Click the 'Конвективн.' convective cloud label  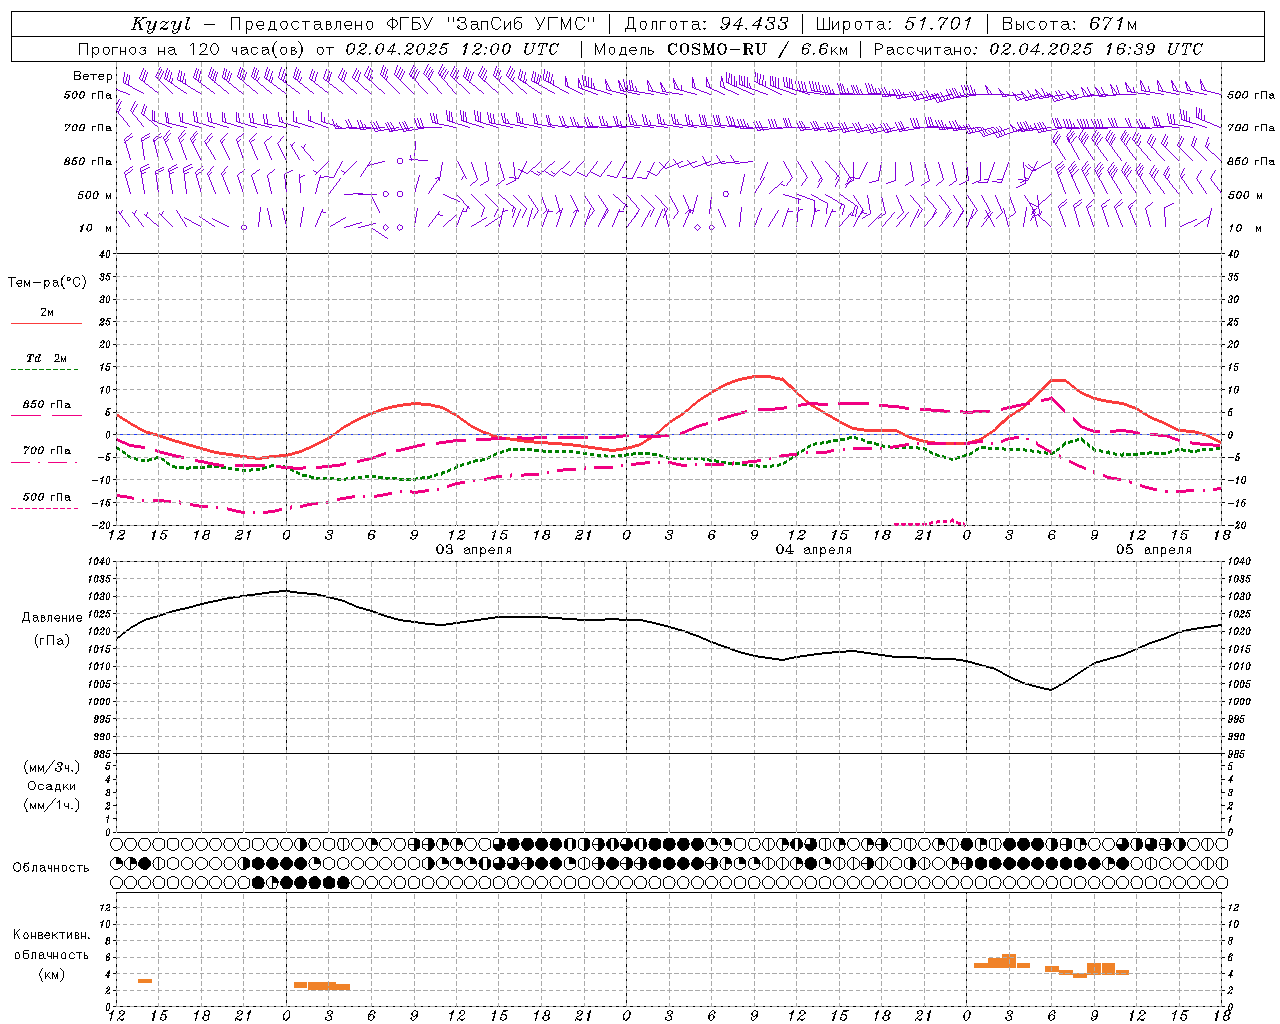point(52,935)
